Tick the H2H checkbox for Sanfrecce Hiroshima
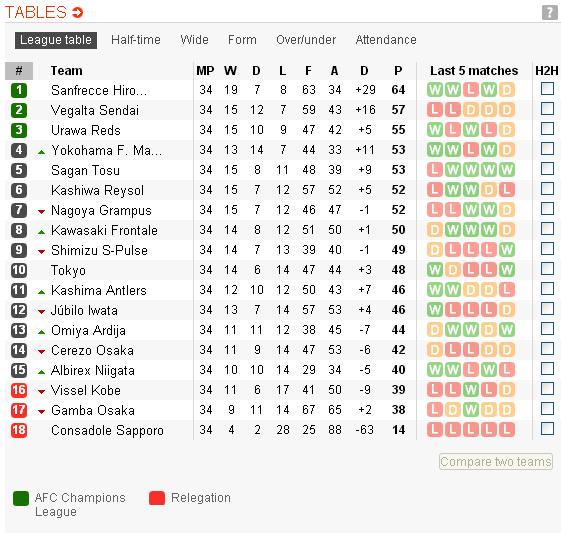The width and height of the screenshot is (561, 533). (547, 89)
